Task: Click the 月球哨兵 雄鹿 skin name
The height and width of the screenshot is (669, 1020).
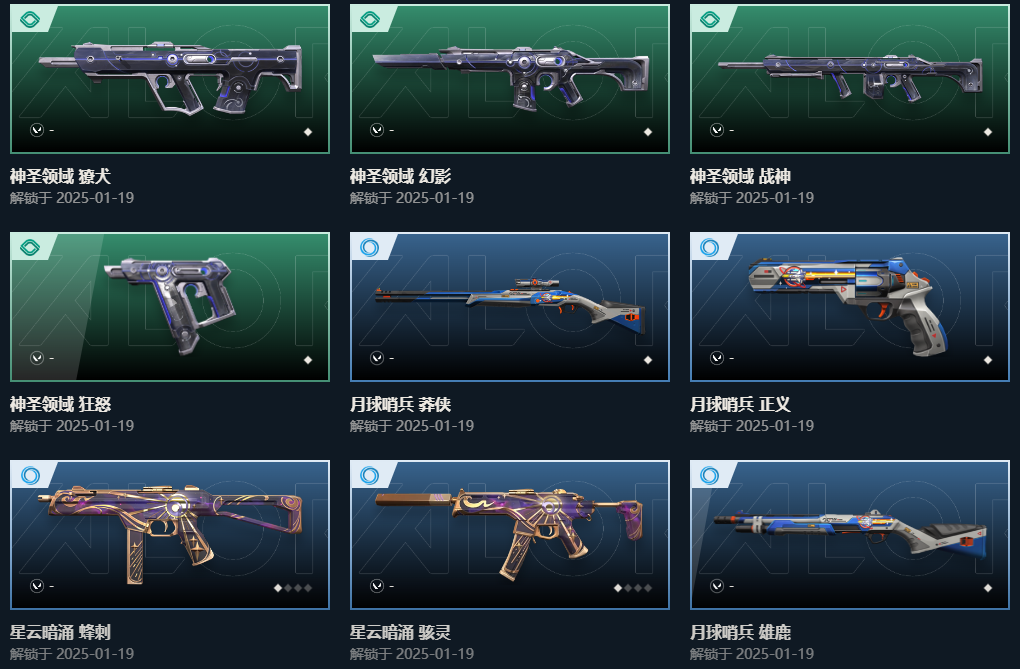Action: (740, 632)
